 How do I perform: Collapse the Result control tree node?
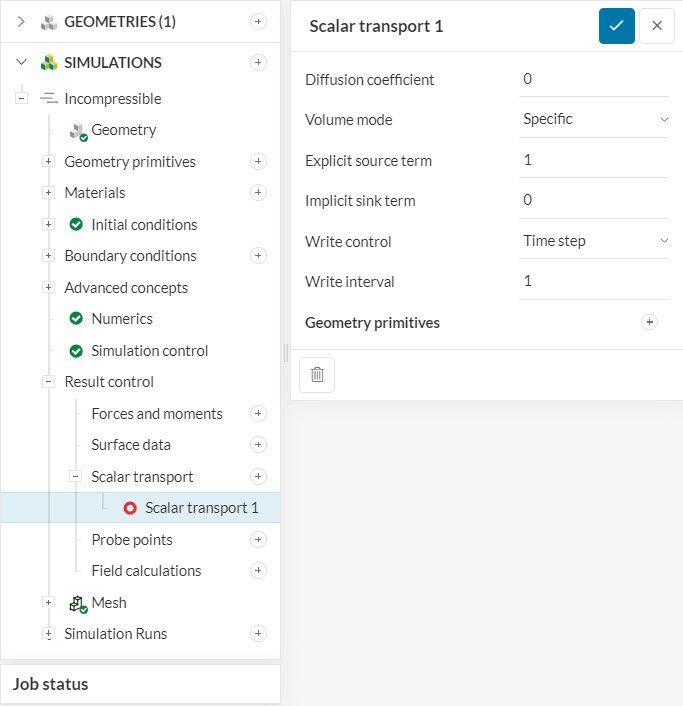pyautogui.click(x=48, y=382)
